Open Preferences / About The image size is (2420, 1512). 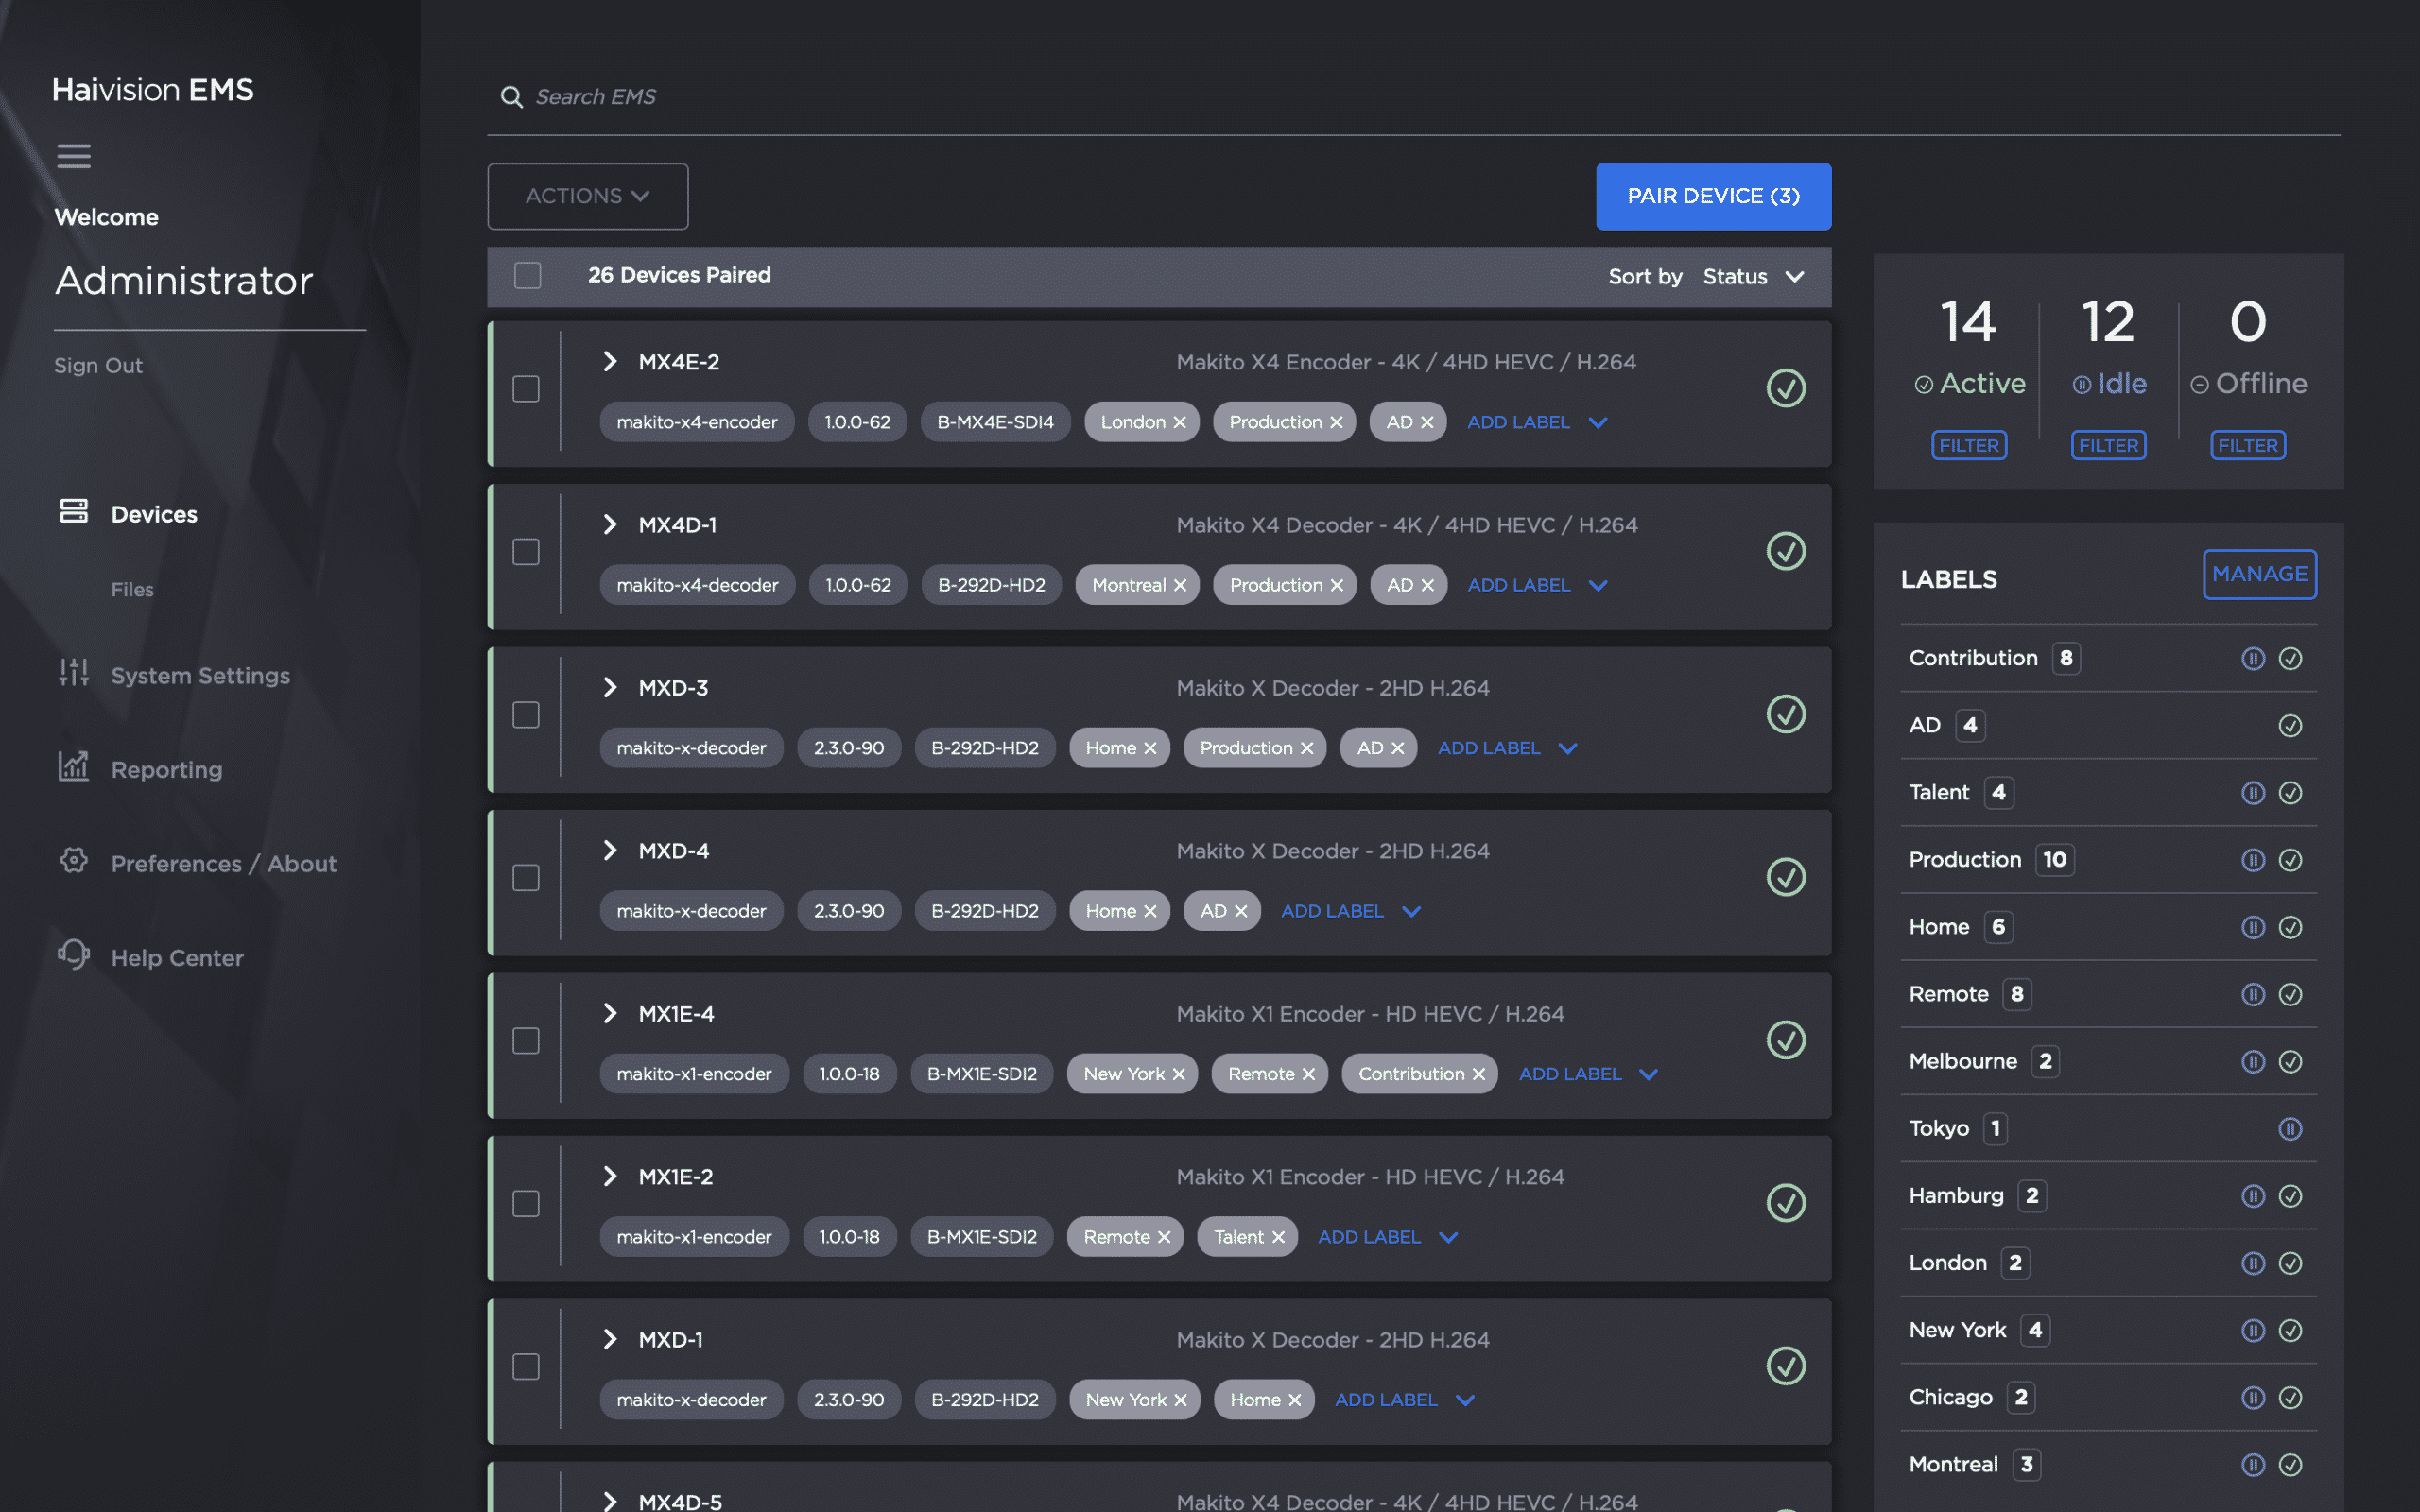[x=223, y=864]
